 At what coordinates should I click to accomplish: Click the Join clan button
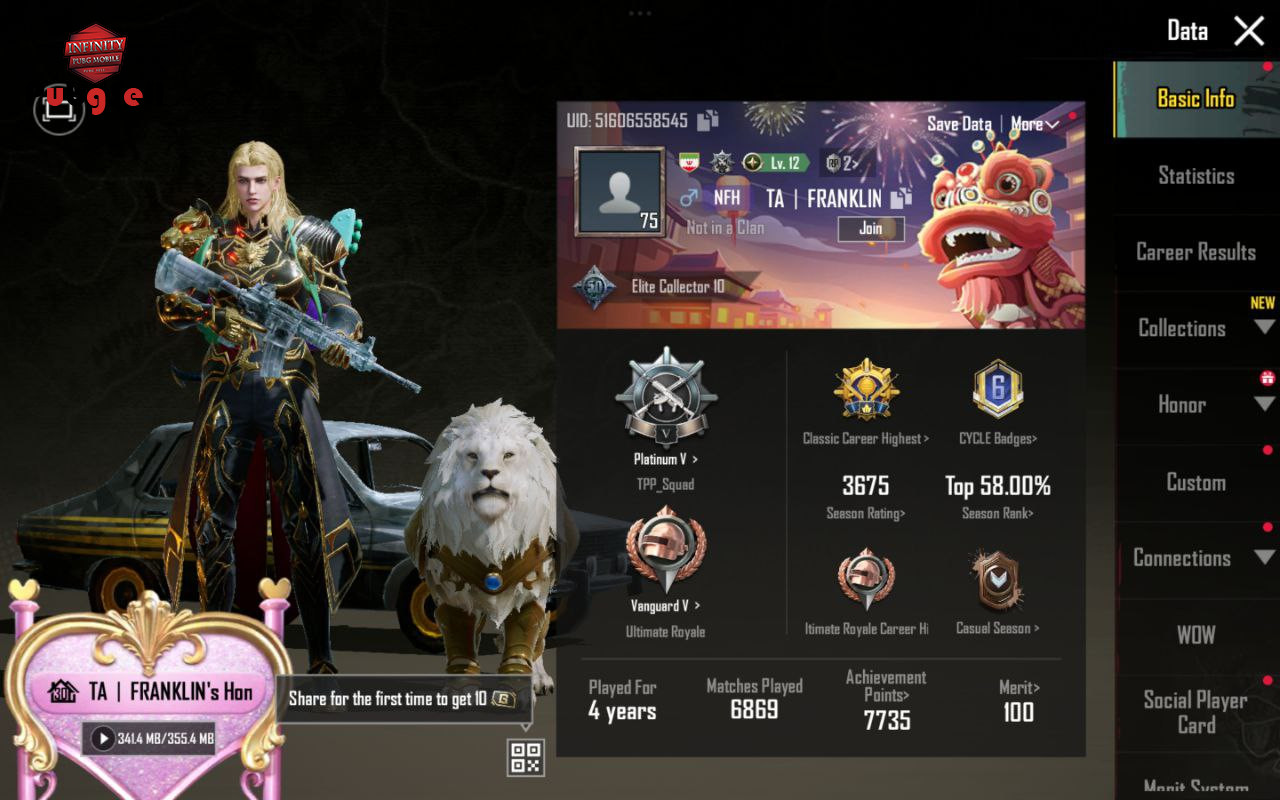click(871, 228)
